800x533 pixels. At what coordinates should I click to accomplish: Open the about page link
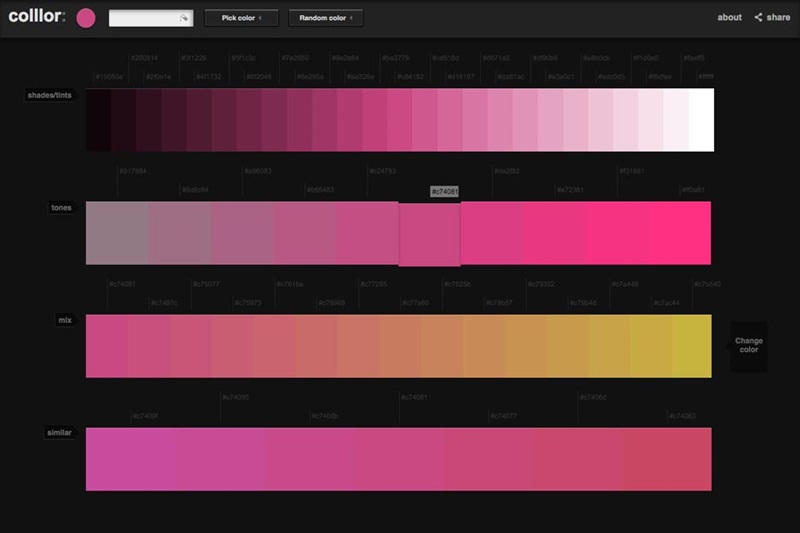click(x=729, y=18)
